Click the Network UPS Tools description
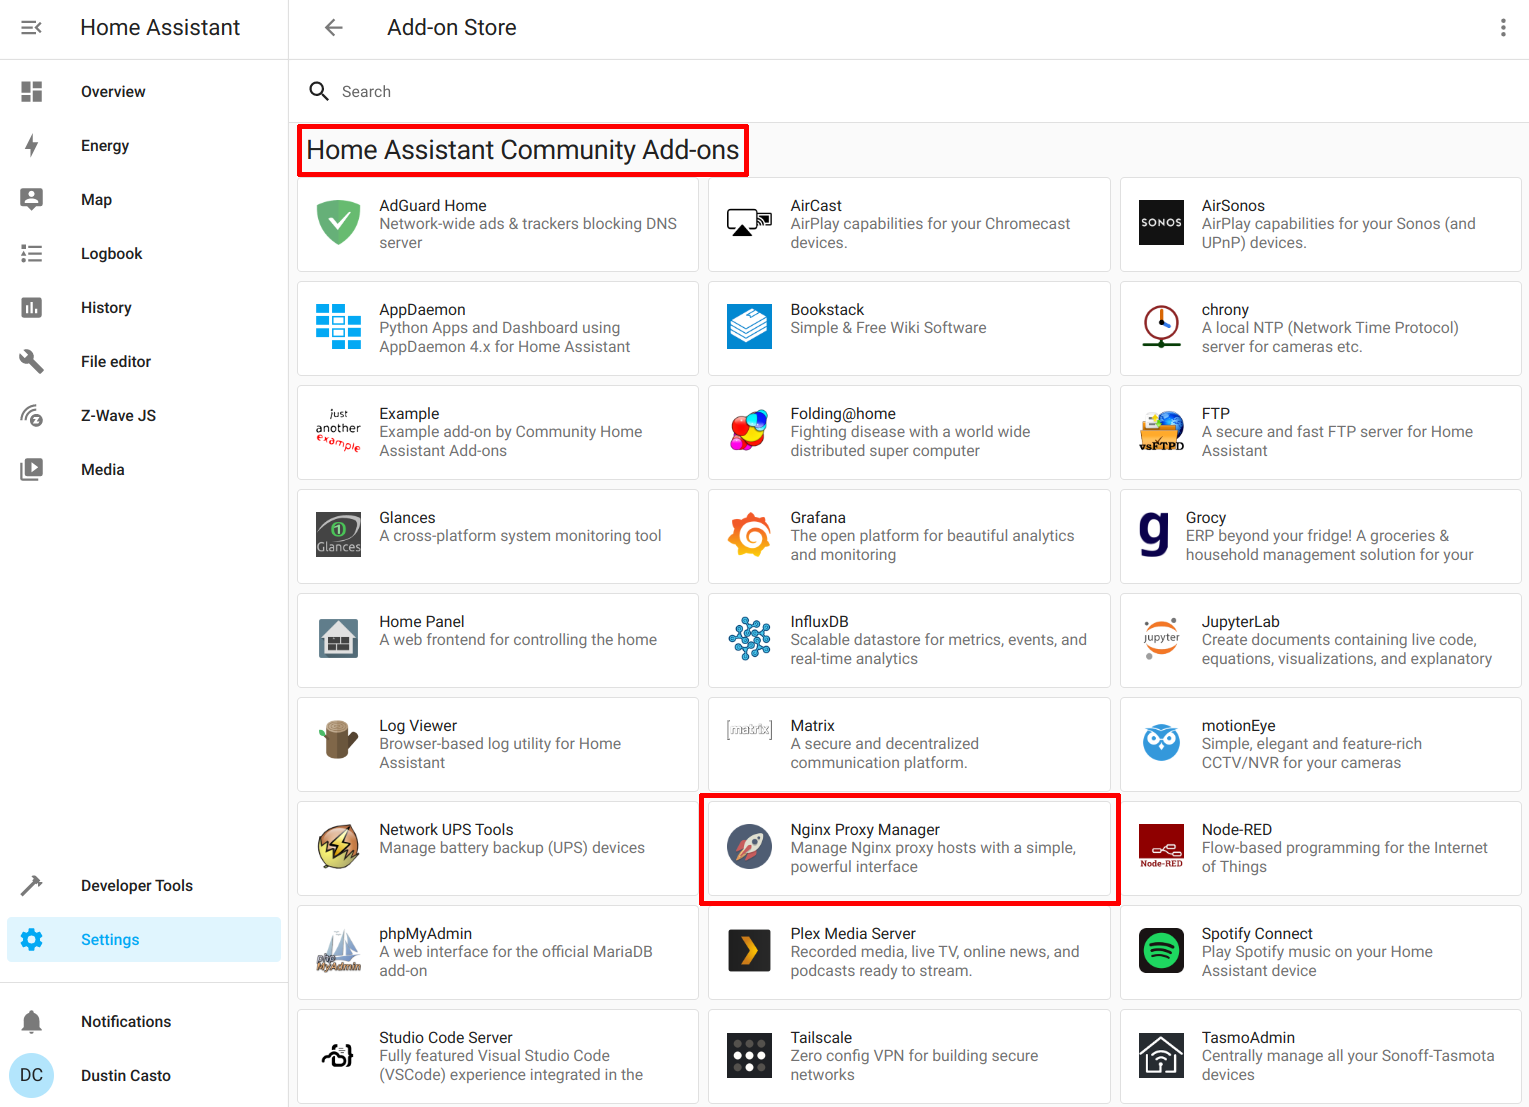1529x1107 pixels. [x=512, y=848]
